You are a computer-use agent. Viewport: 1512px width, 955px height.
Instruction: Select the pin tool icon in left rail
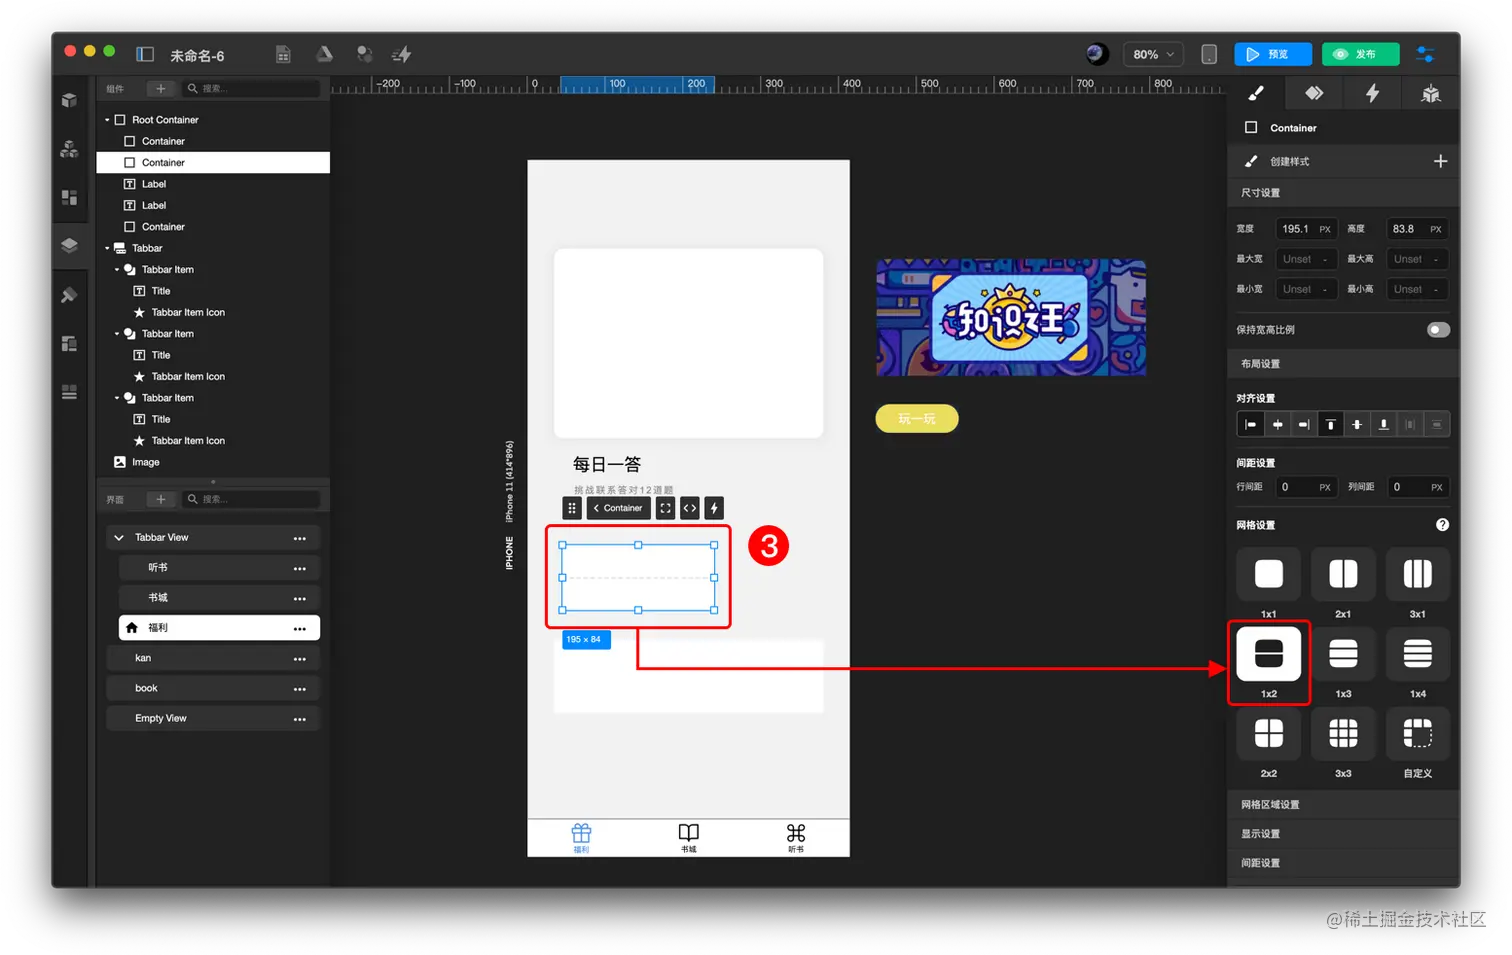[69, 295]
